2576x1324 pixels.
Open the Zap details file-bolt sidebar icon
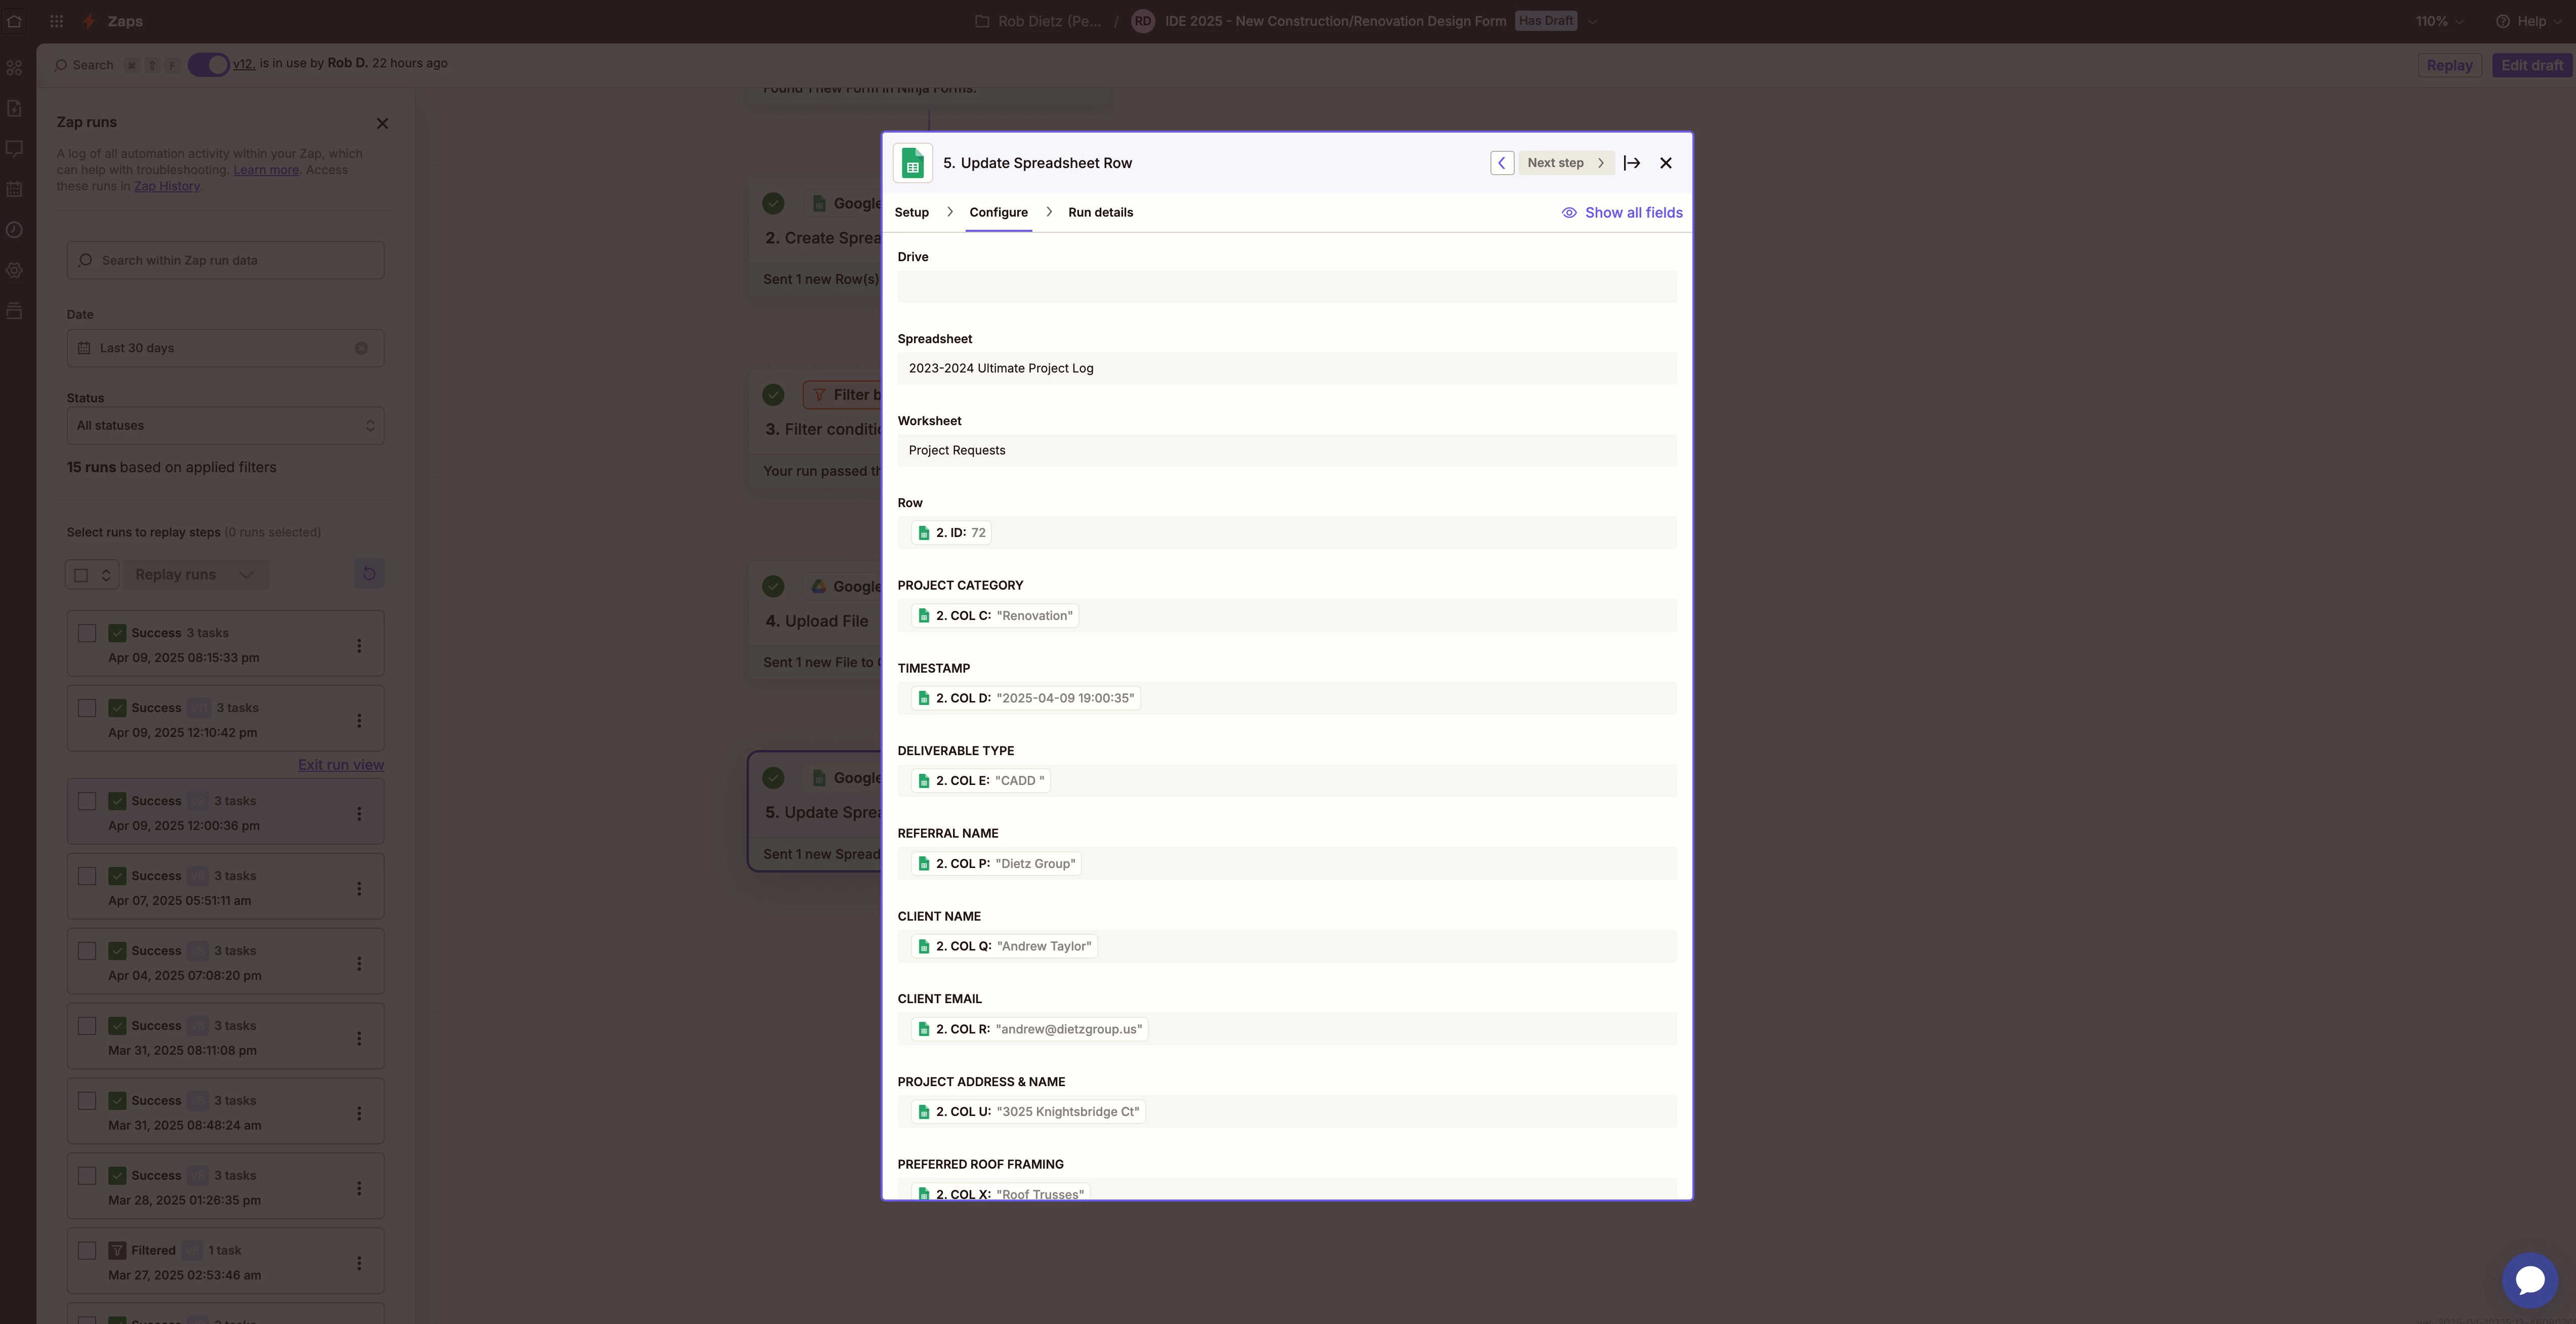coord(14,108)
